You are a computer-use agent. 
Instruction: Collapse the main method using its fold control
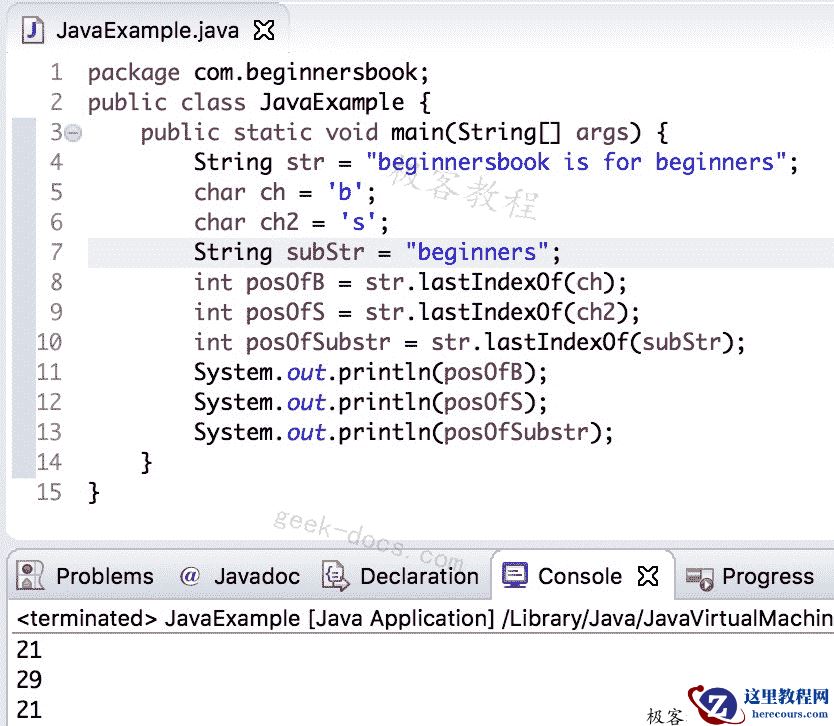tap(71, 131)
